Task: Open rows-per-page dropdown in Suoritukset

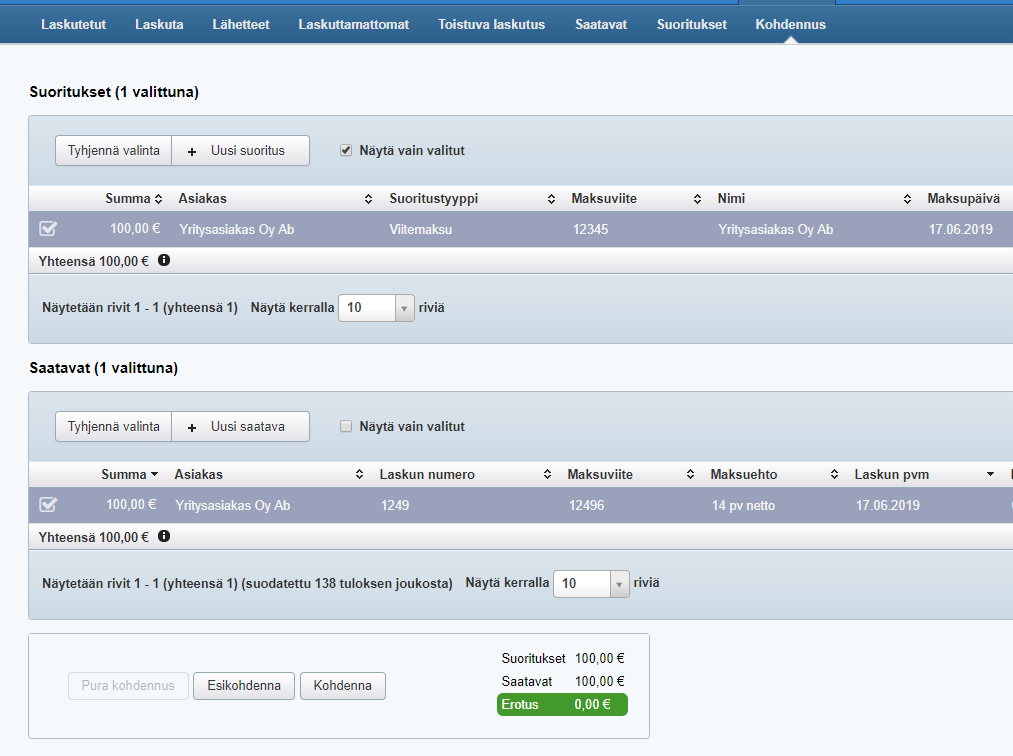Action: (405, 308)
